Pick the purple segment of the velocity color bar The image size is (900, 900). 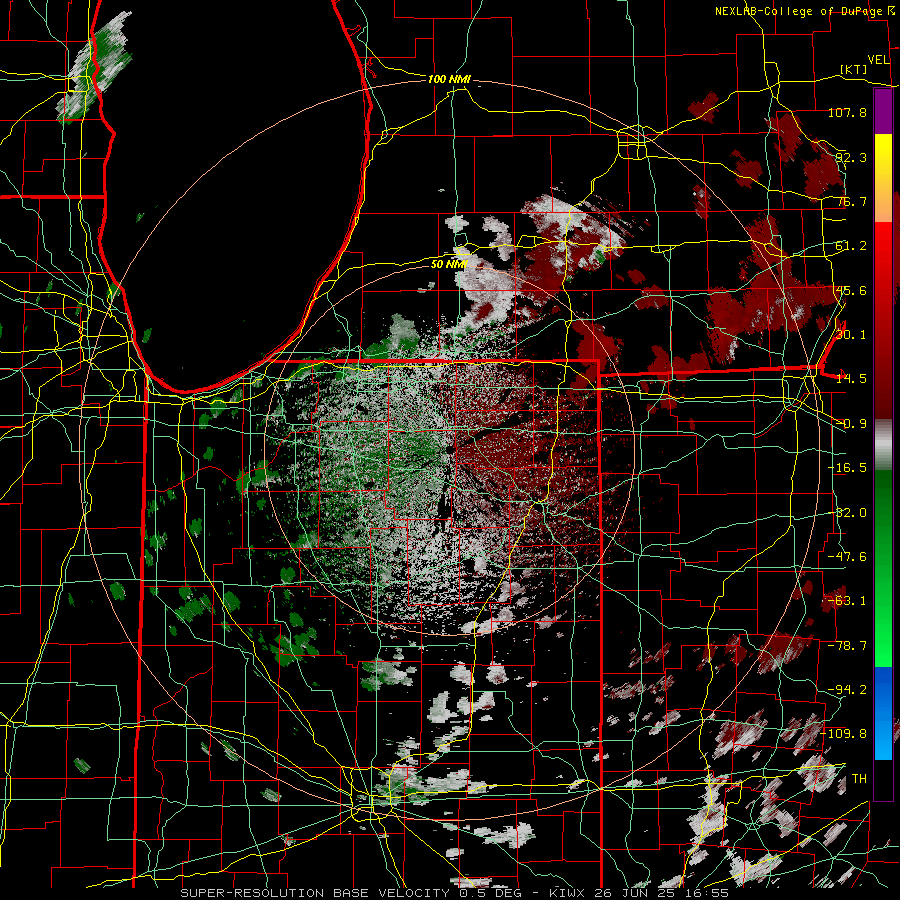pyautogui.click(x=883, y=111)
